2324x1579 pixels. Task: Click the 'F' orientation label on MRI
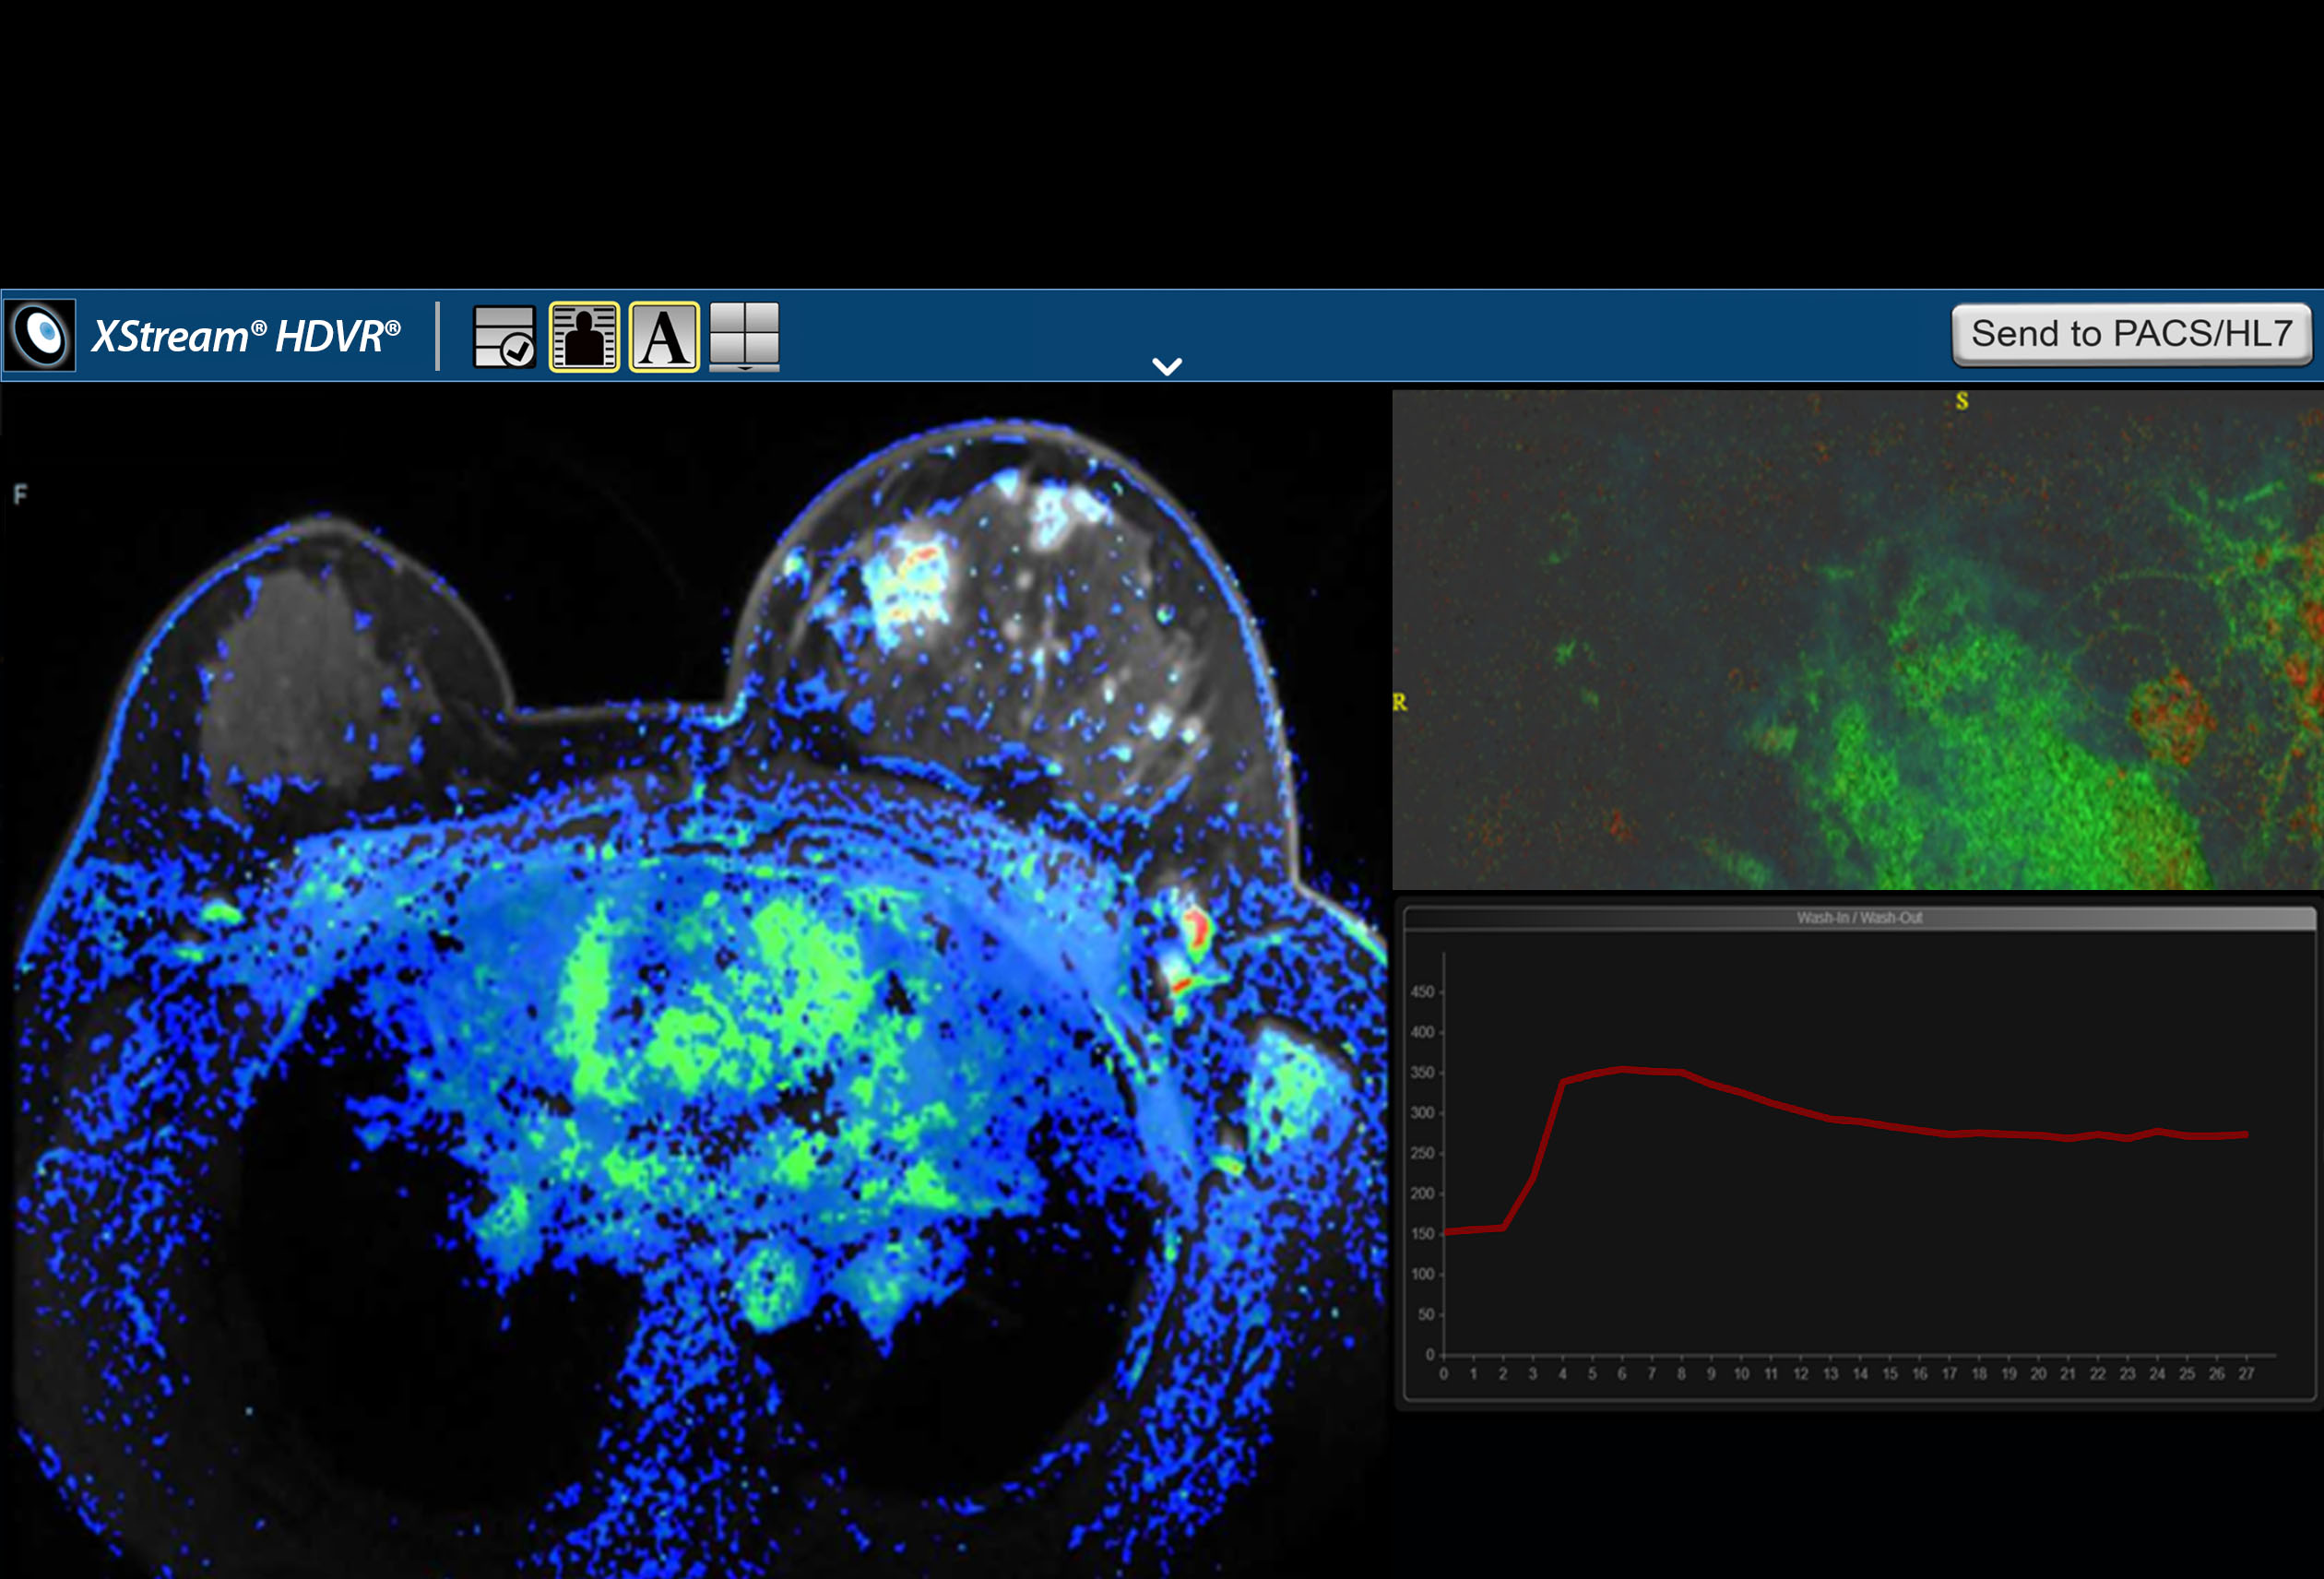click(x=20, y=494)
